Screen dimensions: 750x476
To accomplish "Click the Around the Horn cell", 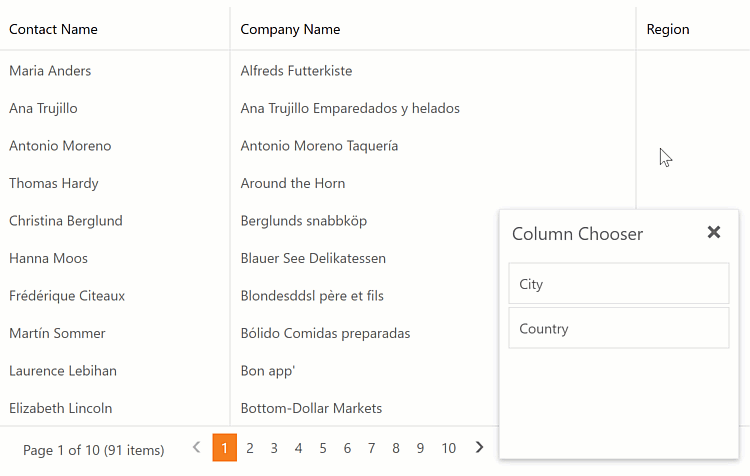I will pos(293,183).
